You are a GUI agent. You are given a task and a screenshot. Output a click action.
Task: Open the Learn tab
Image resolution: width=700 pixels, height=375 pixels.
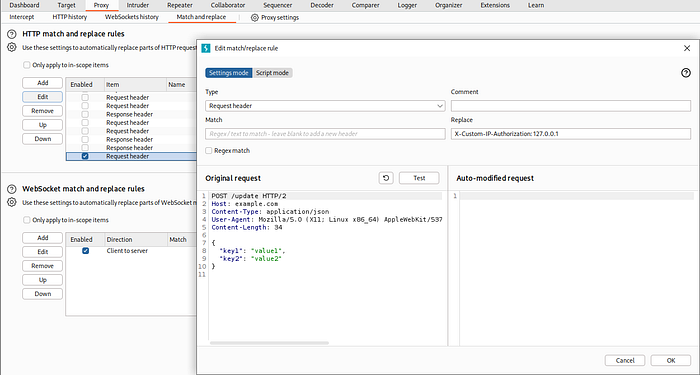pos(536,5)
